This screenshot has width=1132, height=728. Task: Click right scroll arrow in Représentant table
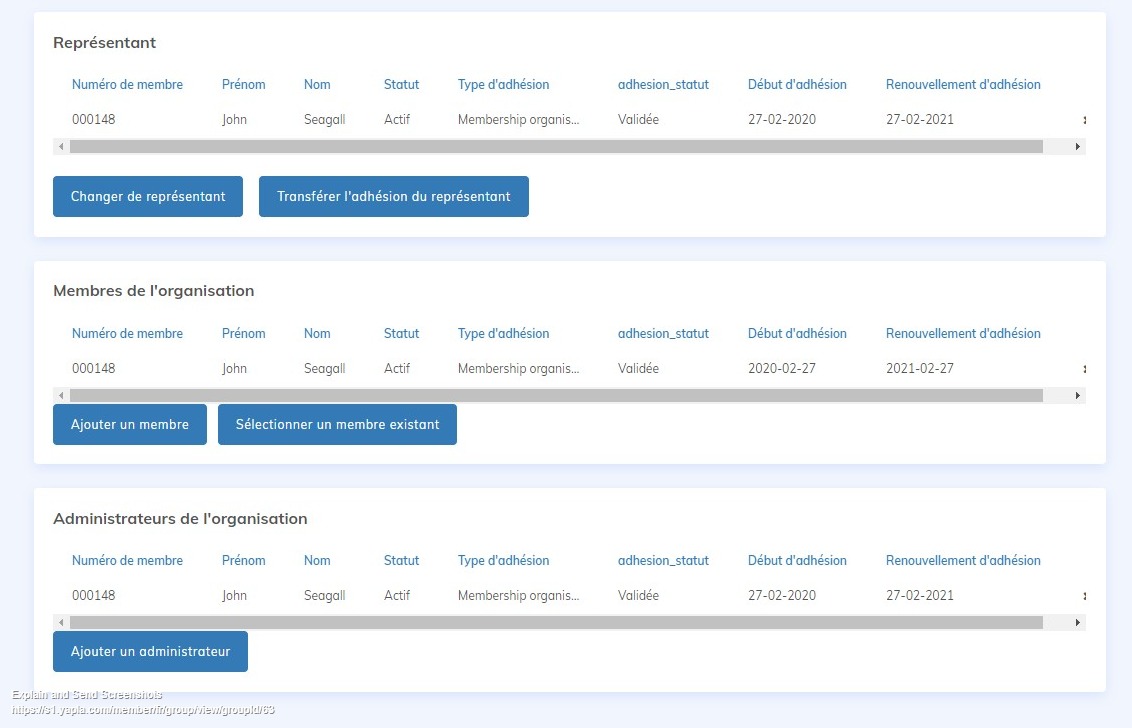click(x=1077, y=147)
